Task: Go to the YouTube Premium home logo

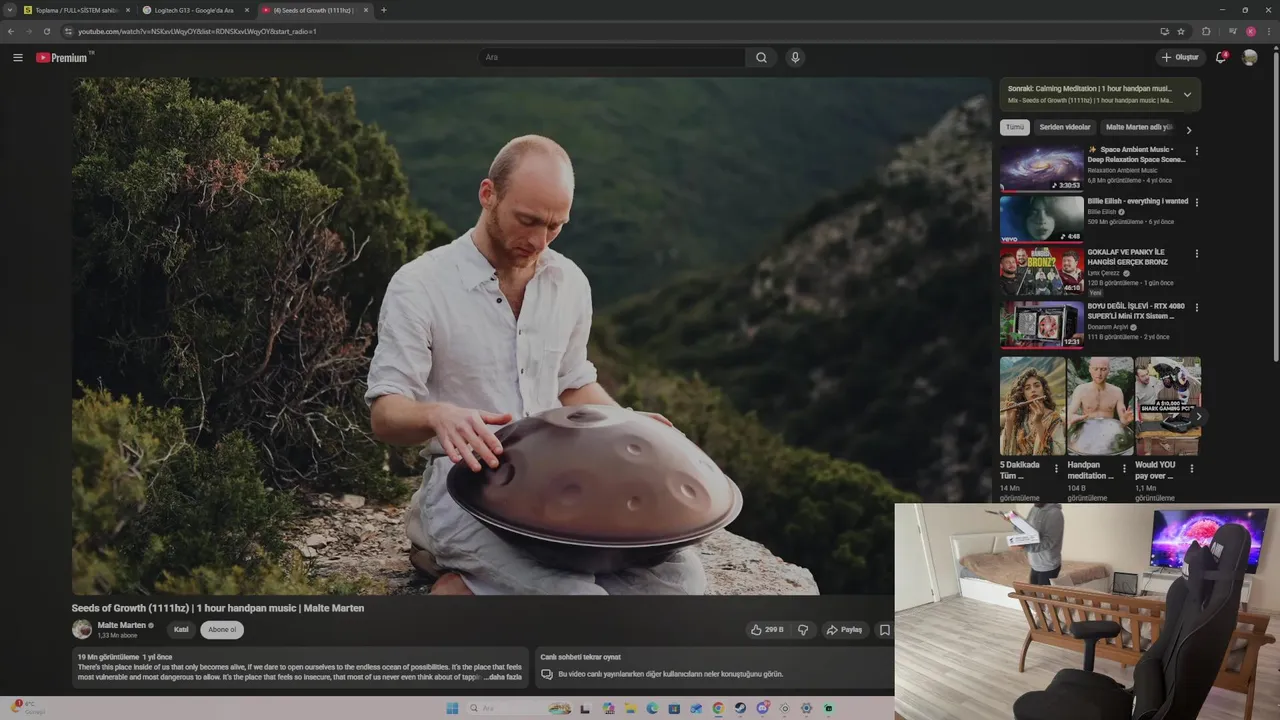Action: [64, 57]
